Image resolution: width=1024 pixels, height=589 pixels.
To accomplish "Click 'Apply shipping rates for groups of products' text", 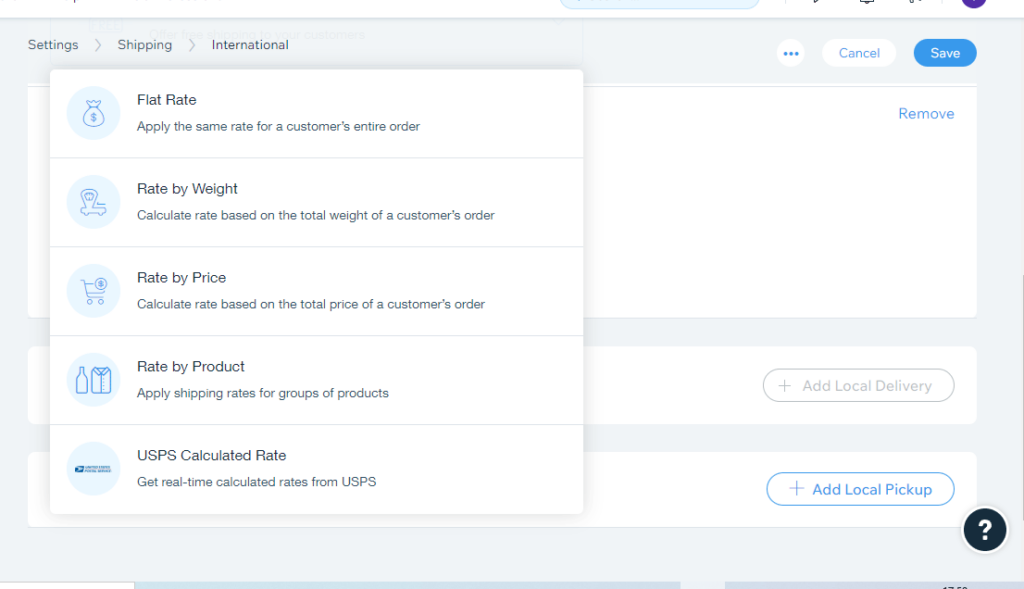I will click(263, 392).
